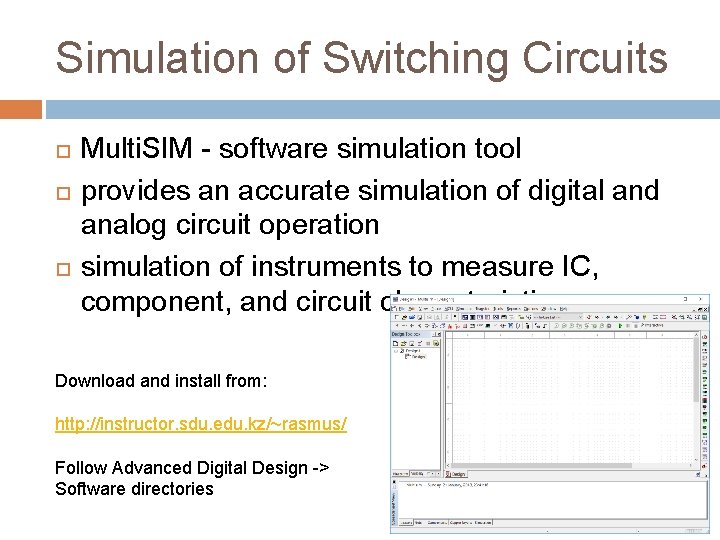Open the Results tab in spreadsheet view
Viewport: 720px width, 540px height.
pos(406,523)
